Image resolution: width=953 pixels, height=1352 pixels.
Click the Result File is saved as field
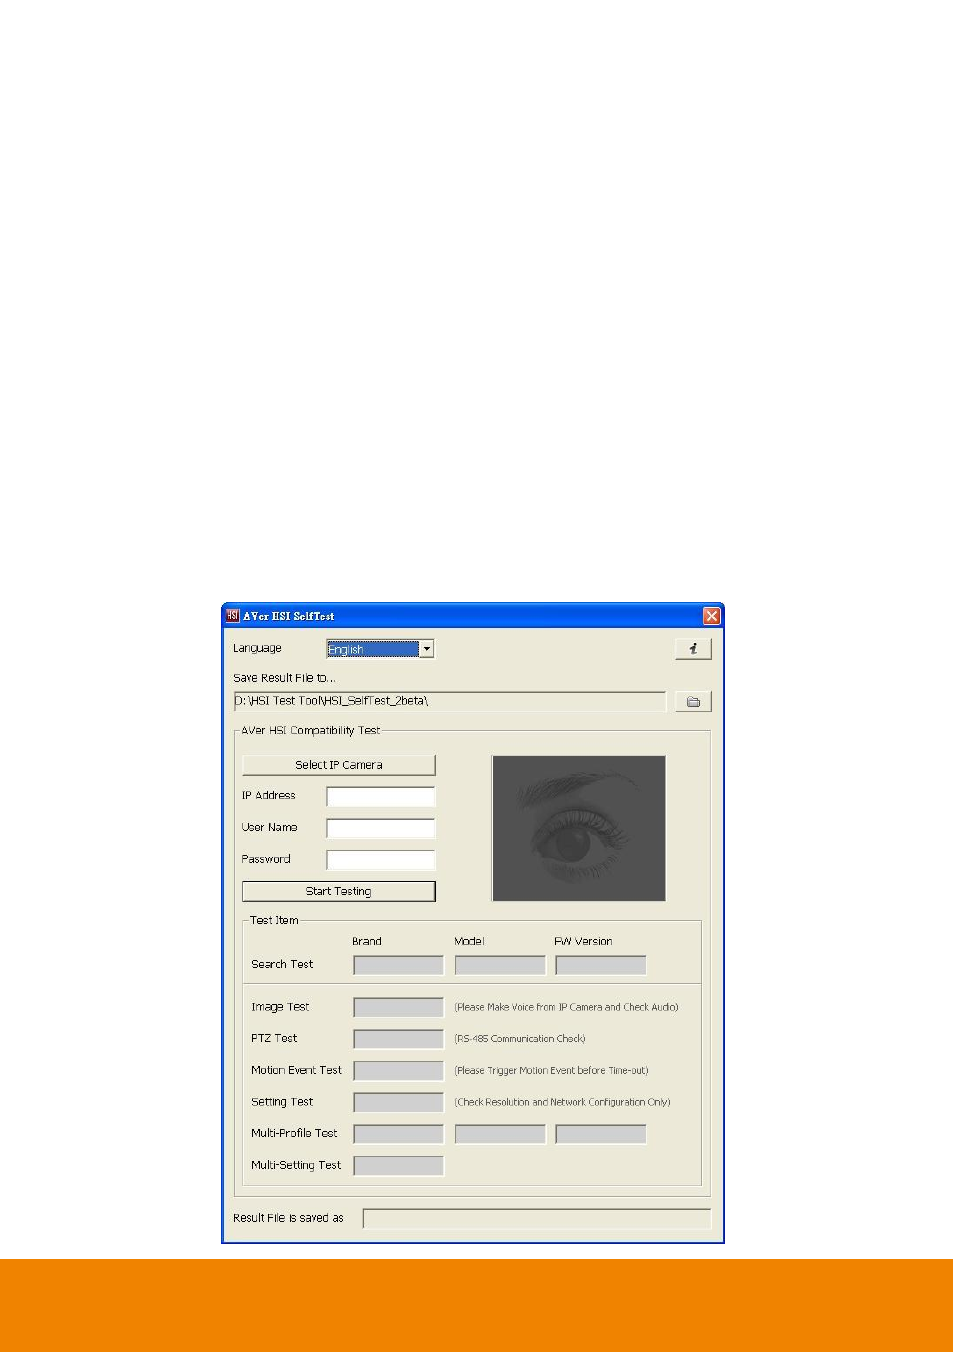[537, 1218]
